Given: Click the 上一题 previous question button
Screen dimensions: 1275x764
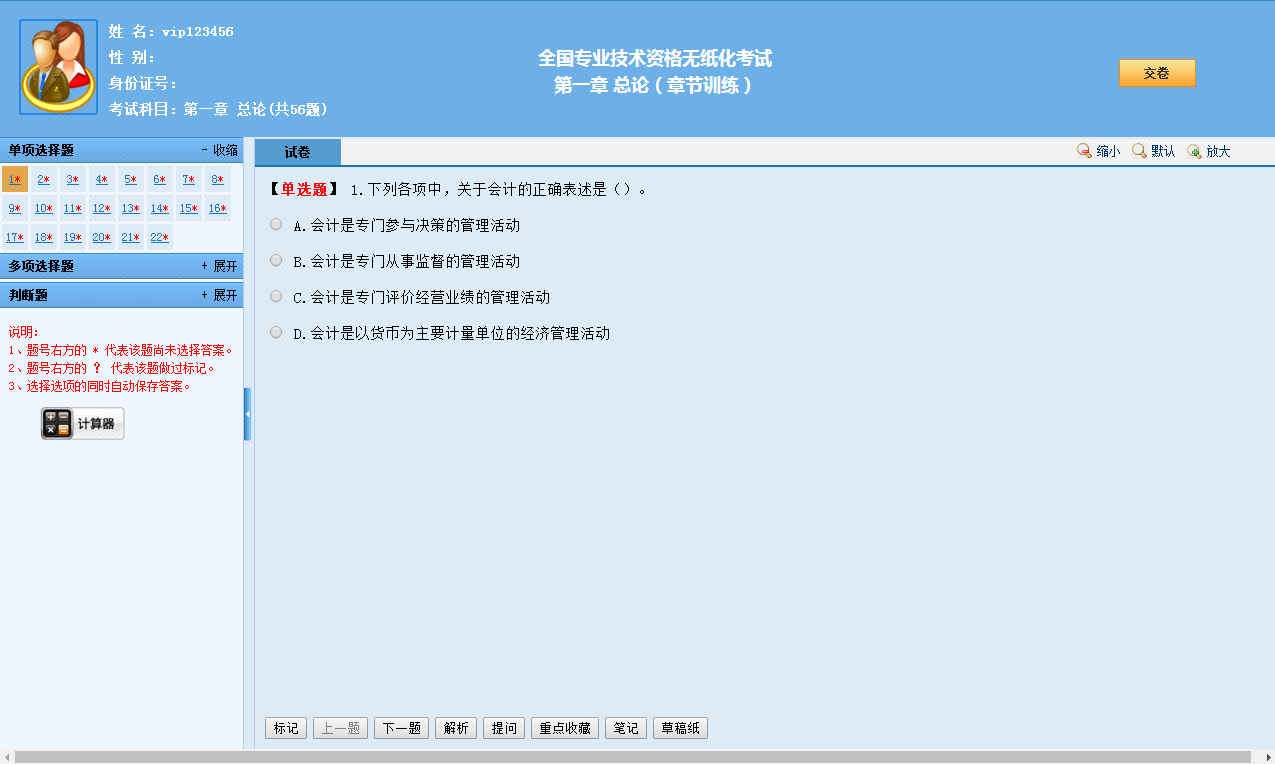Looking at the screenshot, I should coord(341,728).
